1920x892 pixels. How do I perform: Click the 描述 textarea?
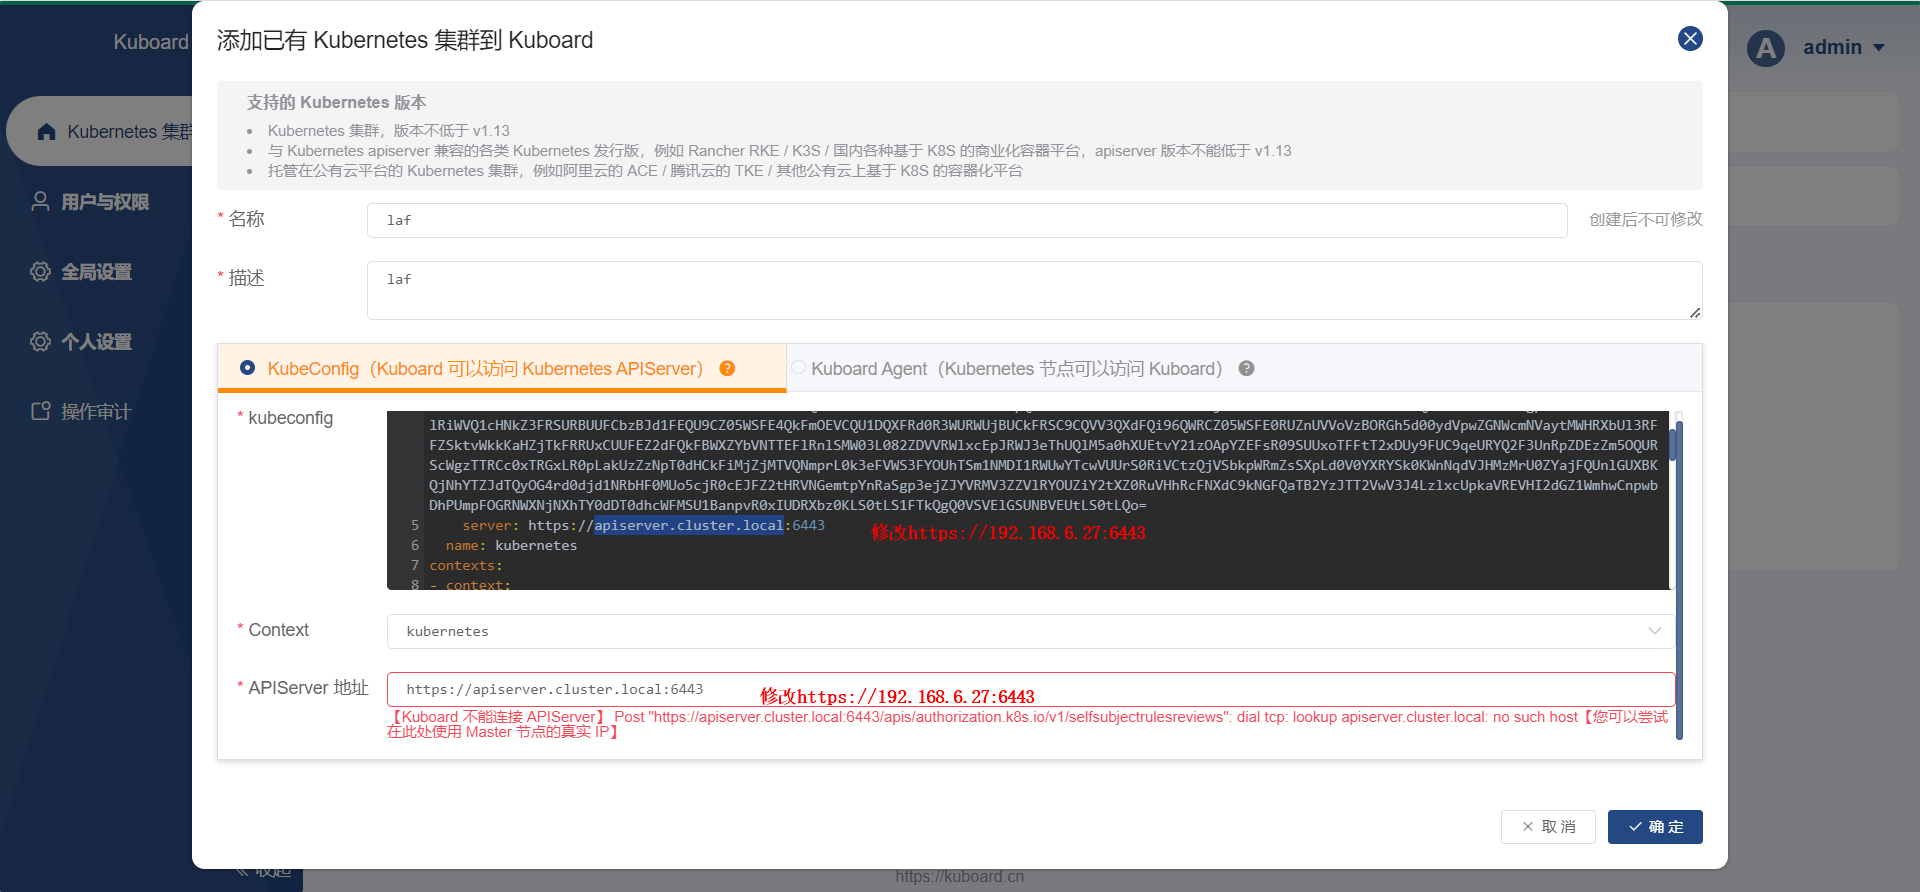[x=1034, y=290]
